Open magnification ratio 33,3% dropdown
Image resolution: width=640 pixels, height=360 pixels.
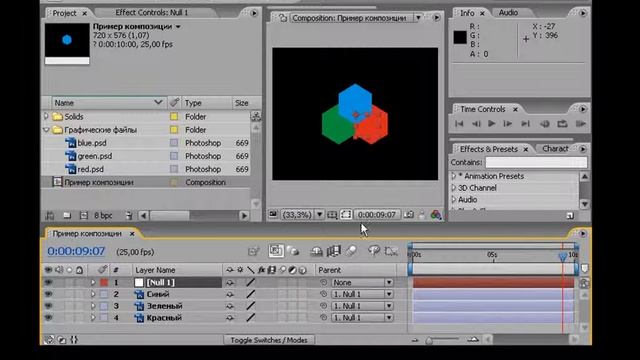302,215
